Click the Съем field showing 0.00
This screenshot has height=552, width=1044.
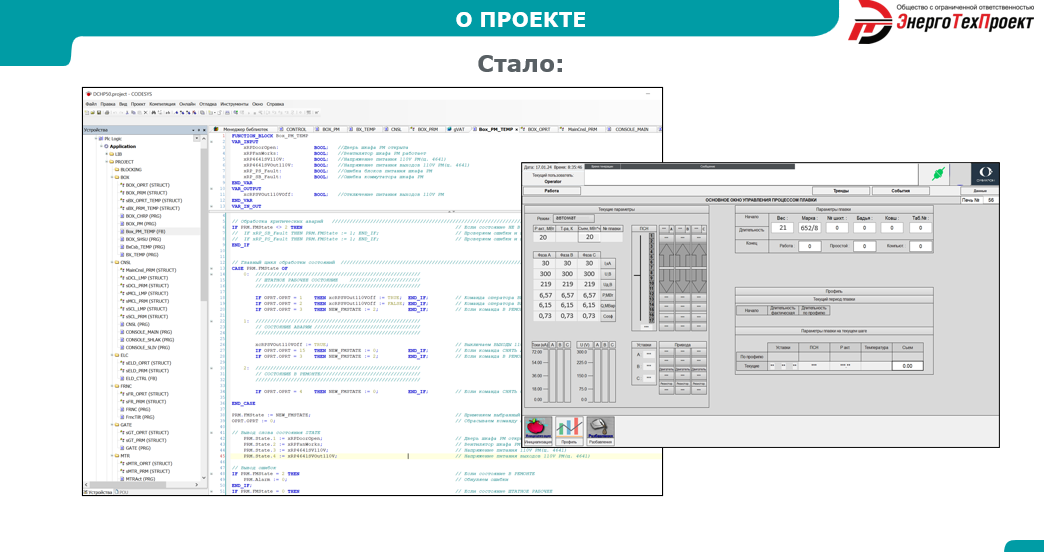(x=908, y=366)
